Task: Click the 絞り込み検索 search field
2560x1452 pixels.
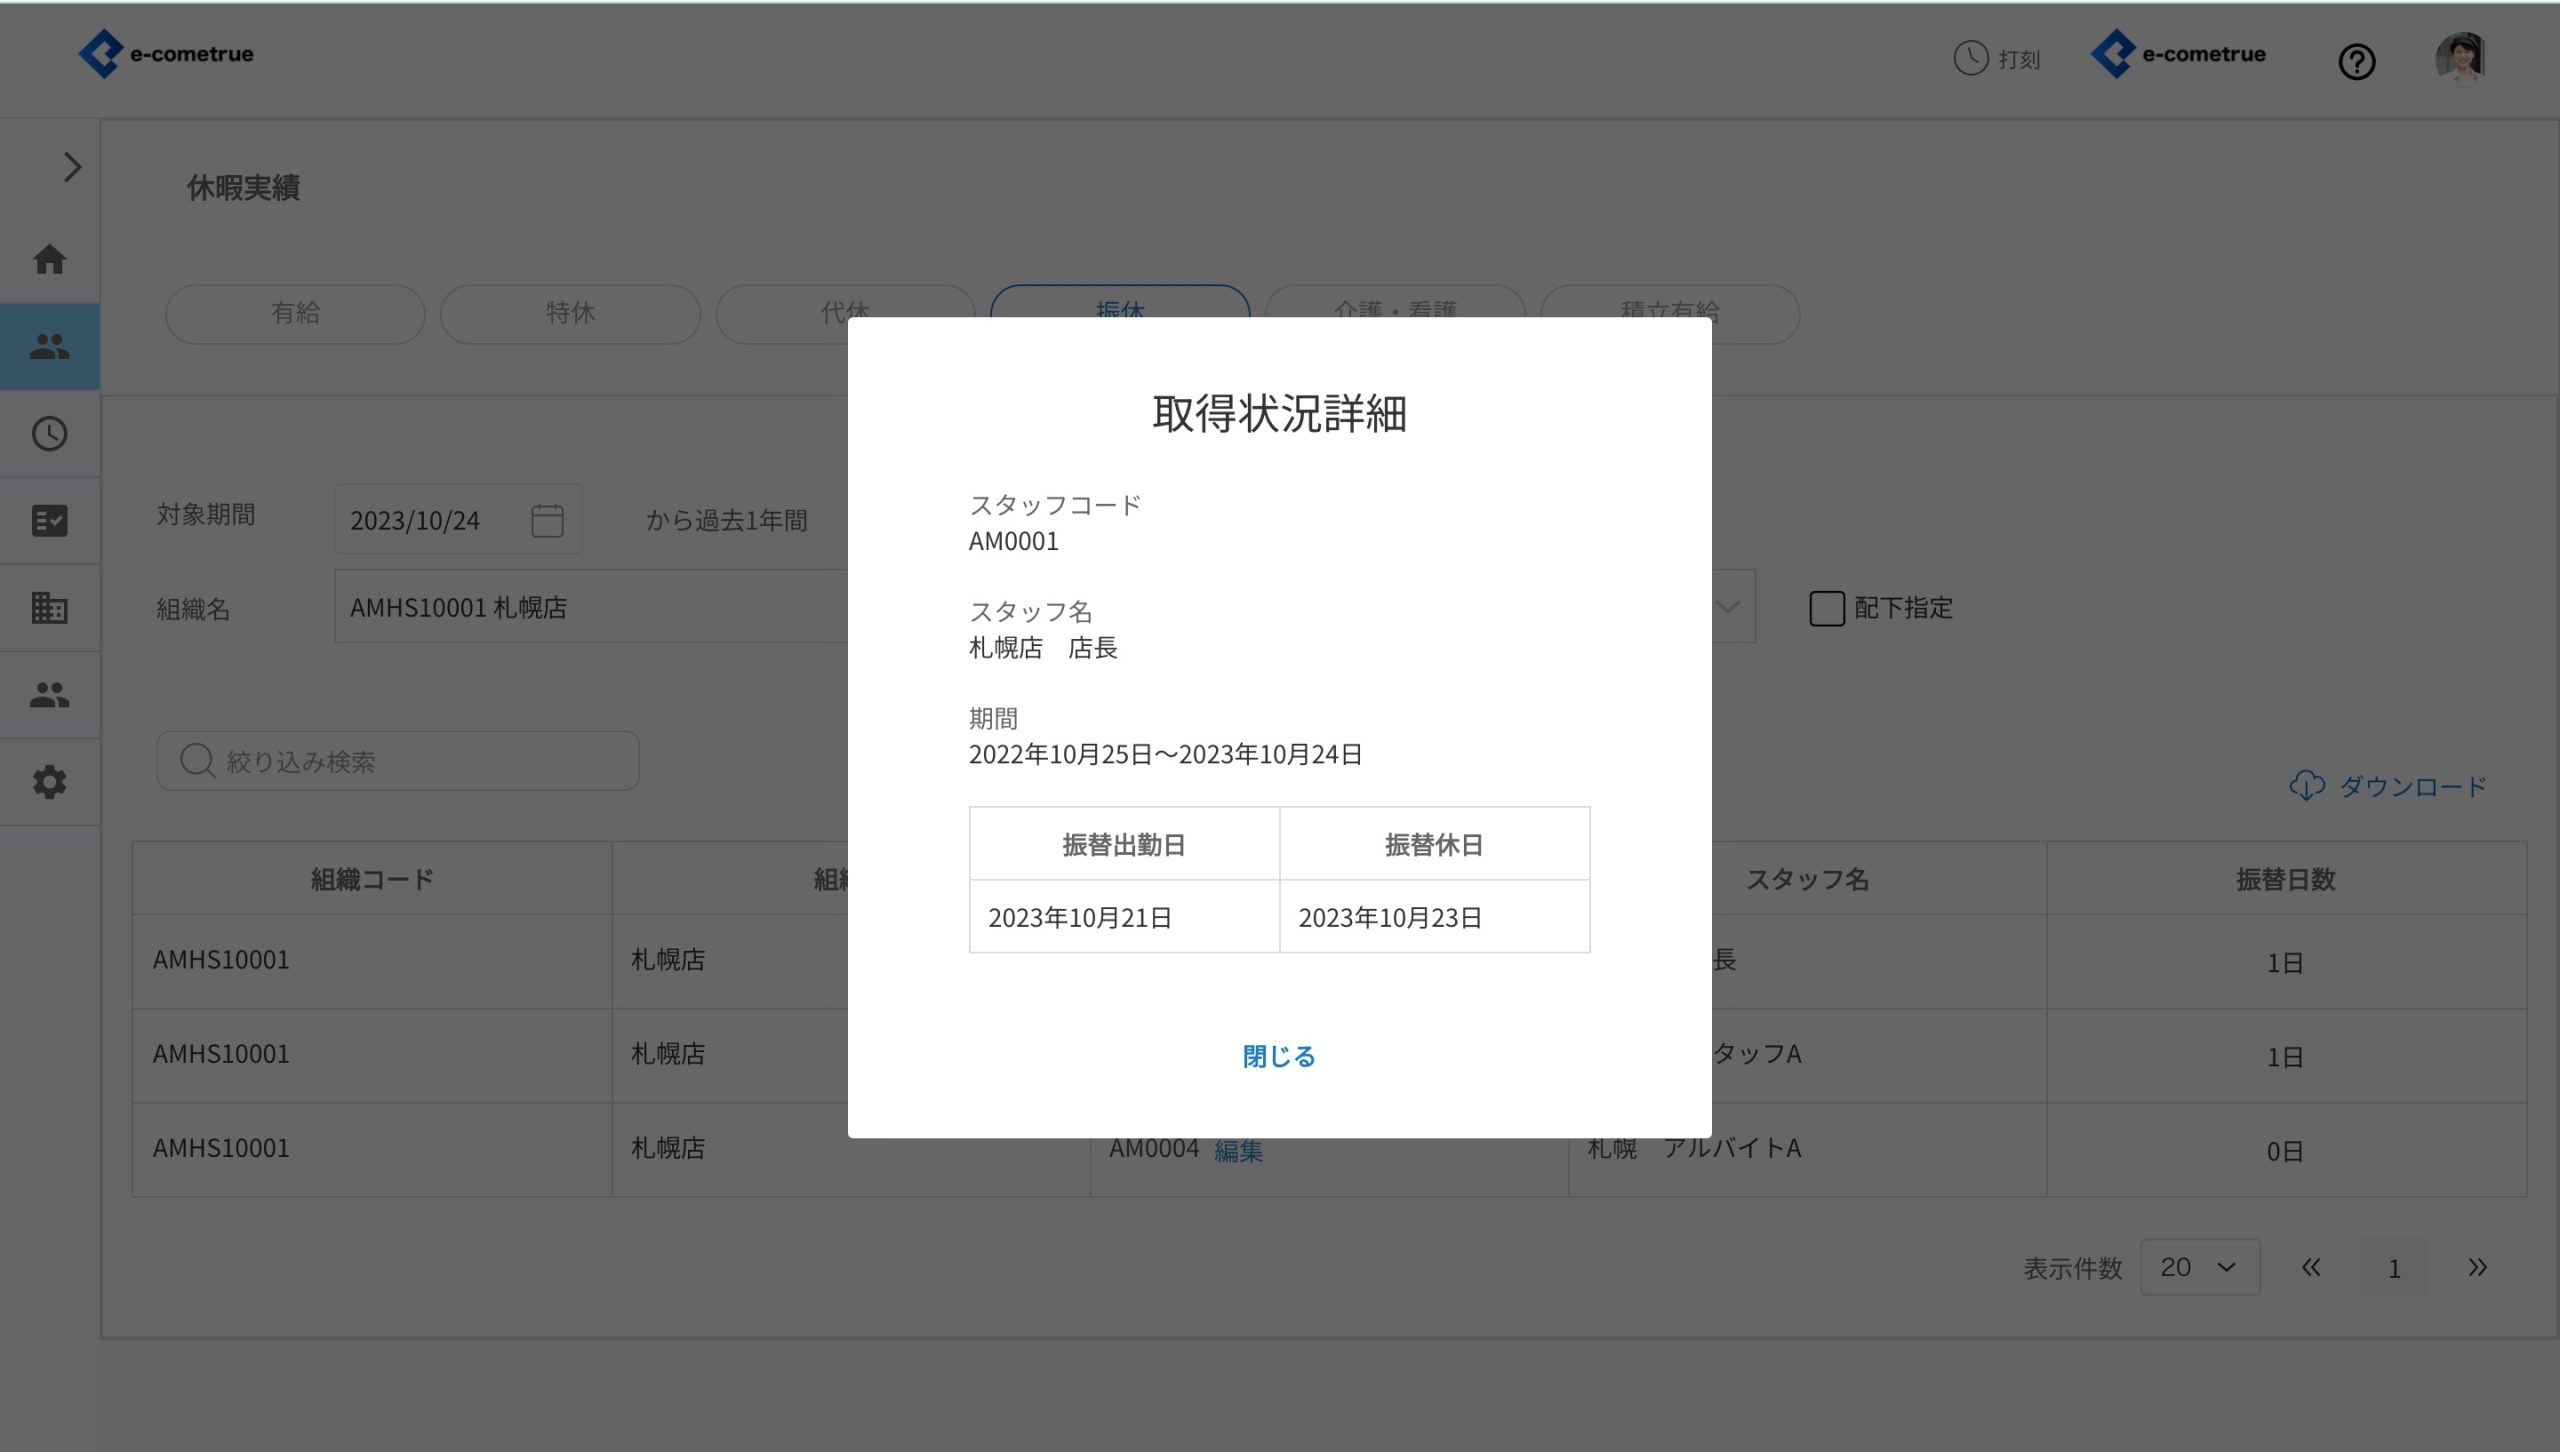Action: click(x=398, y=761)
